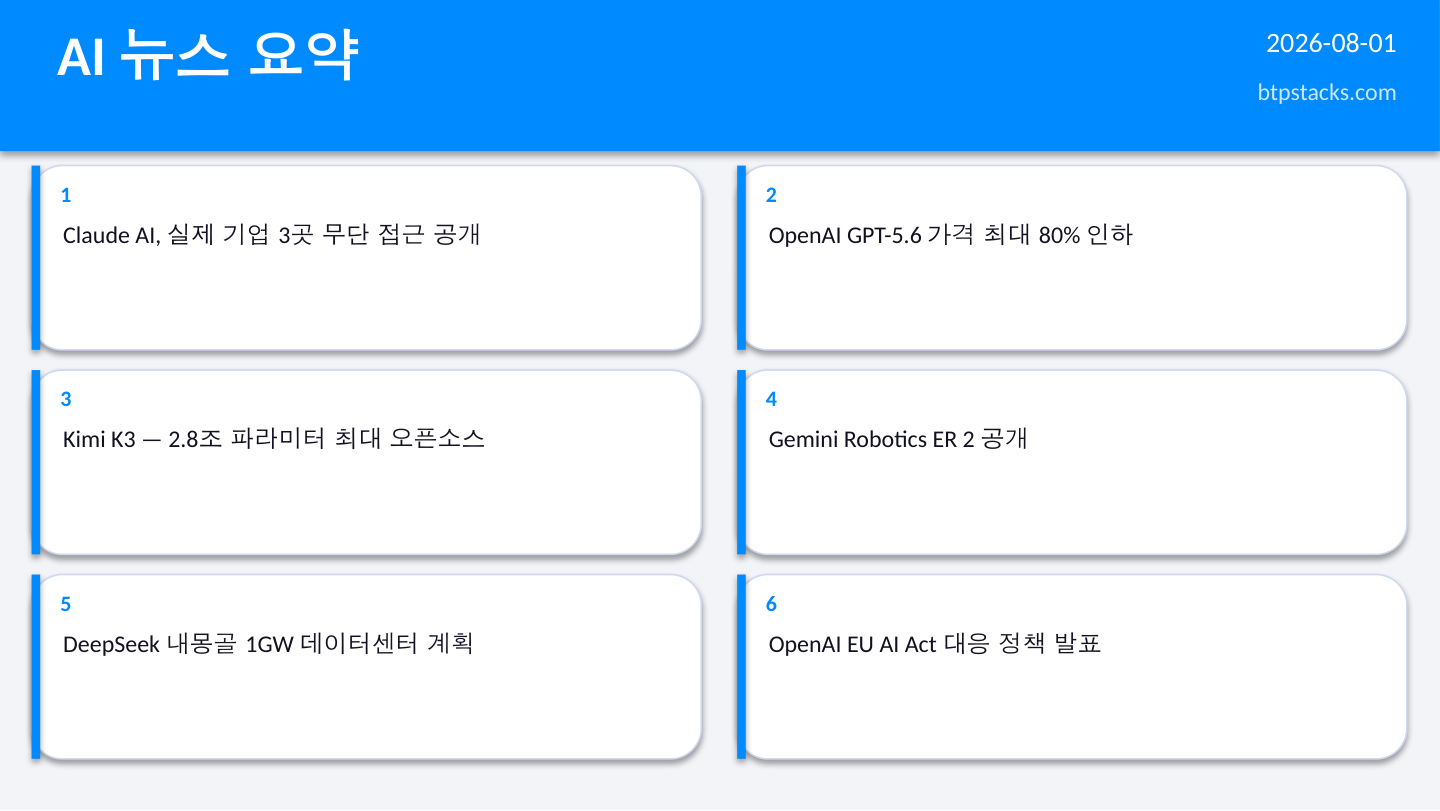Select the Kimi K3 오픈소스 headline

click(274, 438)
